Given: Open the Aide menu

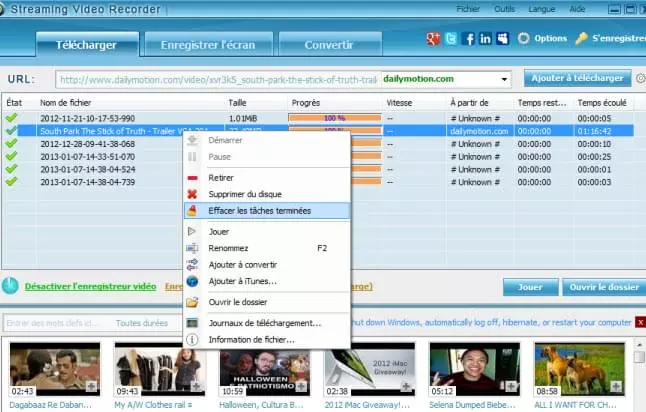Looking at the screenshot, I should pyautogui.click(x=577, y=9).
